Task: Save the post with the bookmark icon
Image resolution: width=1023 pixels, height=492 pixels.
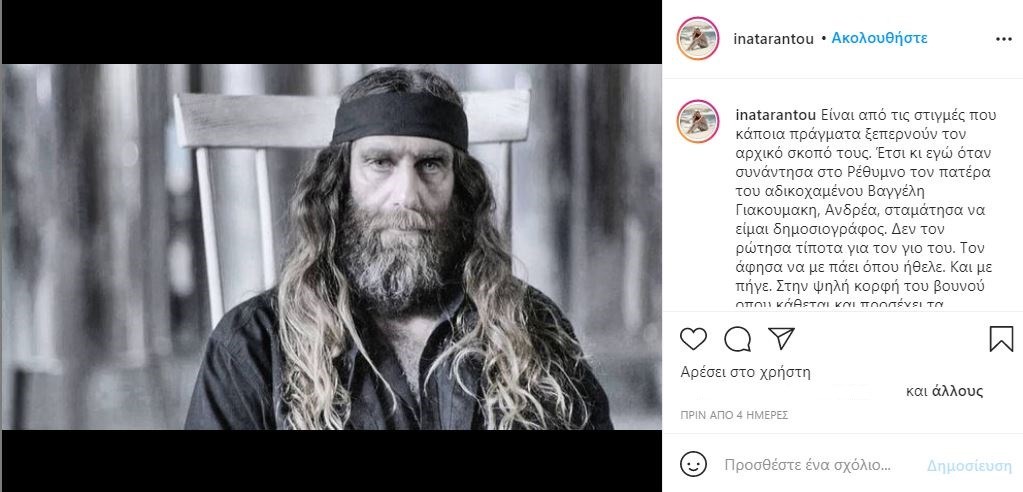Action: (1001, 340)
